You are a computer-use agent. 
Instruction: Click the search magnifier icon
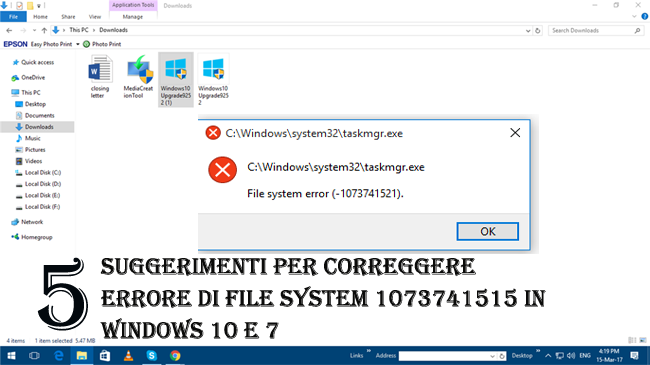pos(637,30)
